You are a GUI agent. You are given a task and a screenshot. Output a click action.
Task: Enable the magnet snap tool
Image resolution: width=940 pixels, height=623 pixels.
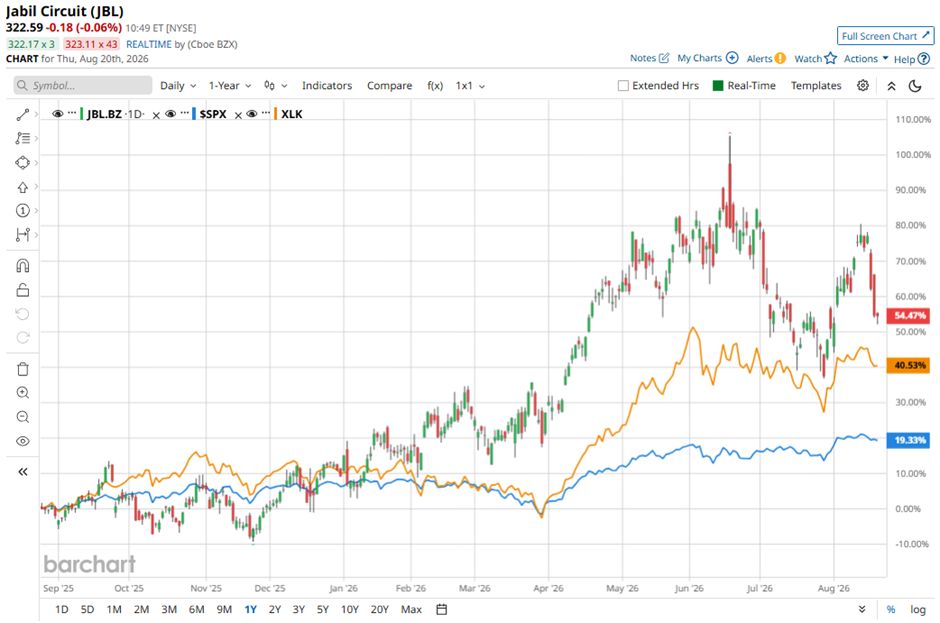[x=23, y=266]
